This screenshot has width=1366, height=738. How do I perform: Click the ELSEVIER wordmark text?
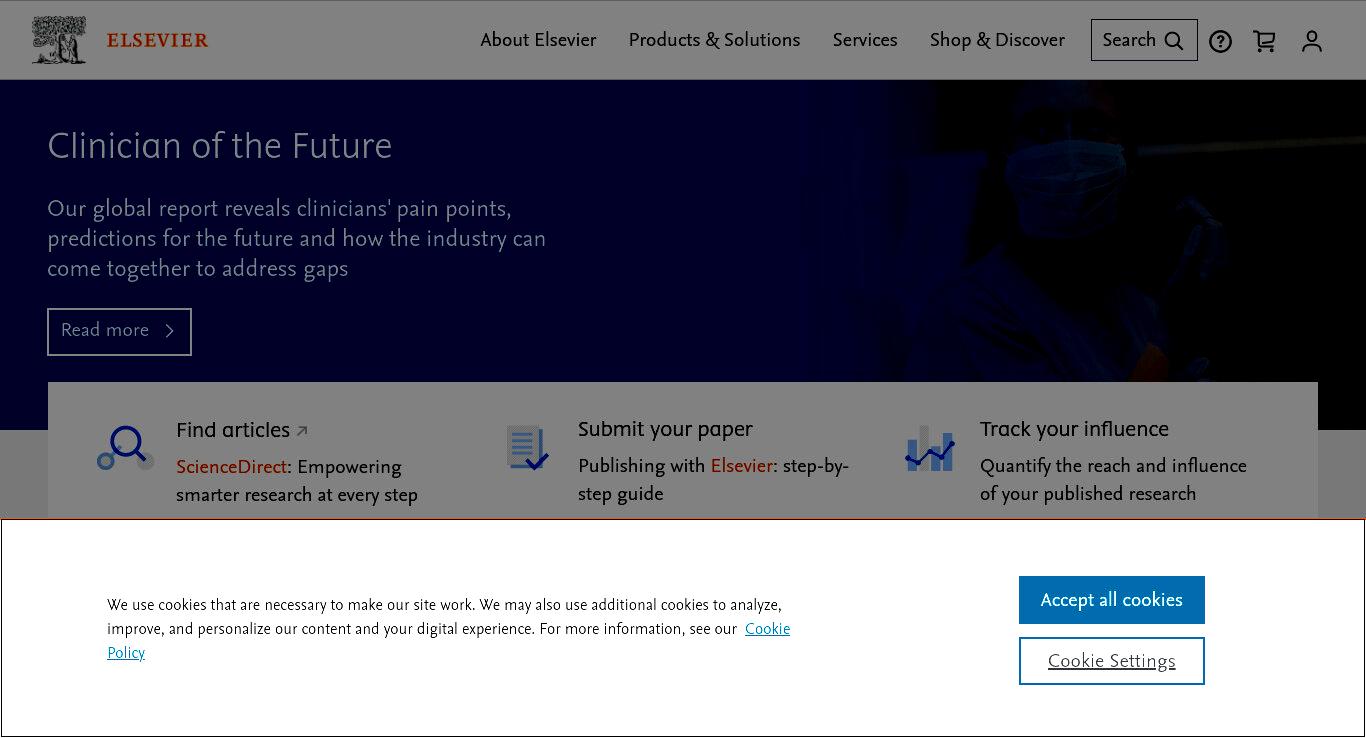click(x=158, y=41)
